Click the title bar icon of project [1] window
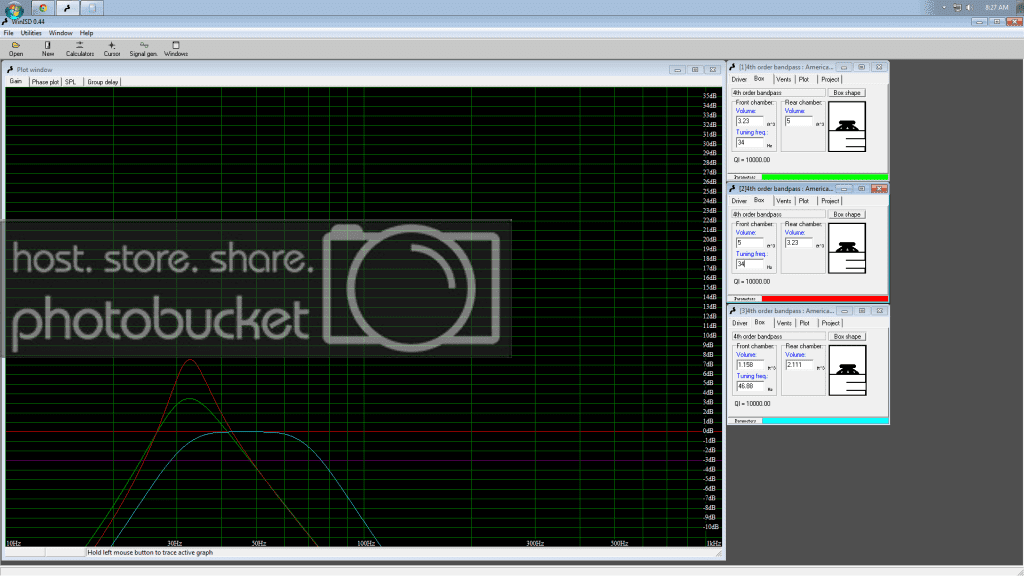The image size is (1024, 576). pos(733,67)
